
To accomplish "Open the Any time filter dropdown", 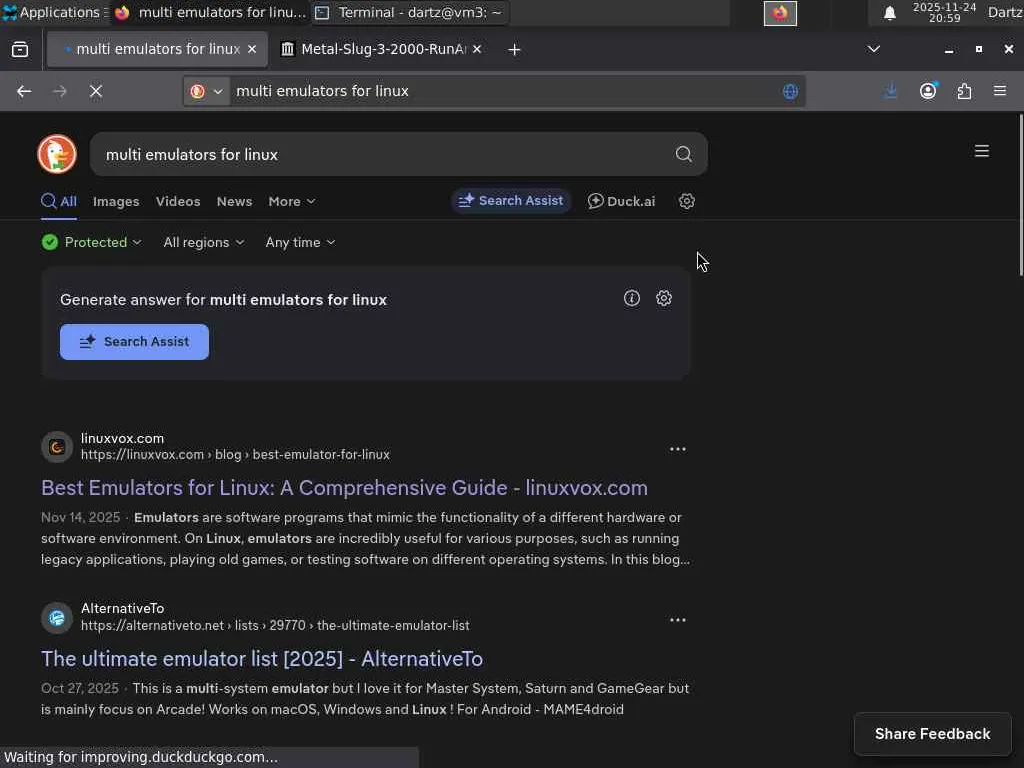I will (x=300, y=242).
